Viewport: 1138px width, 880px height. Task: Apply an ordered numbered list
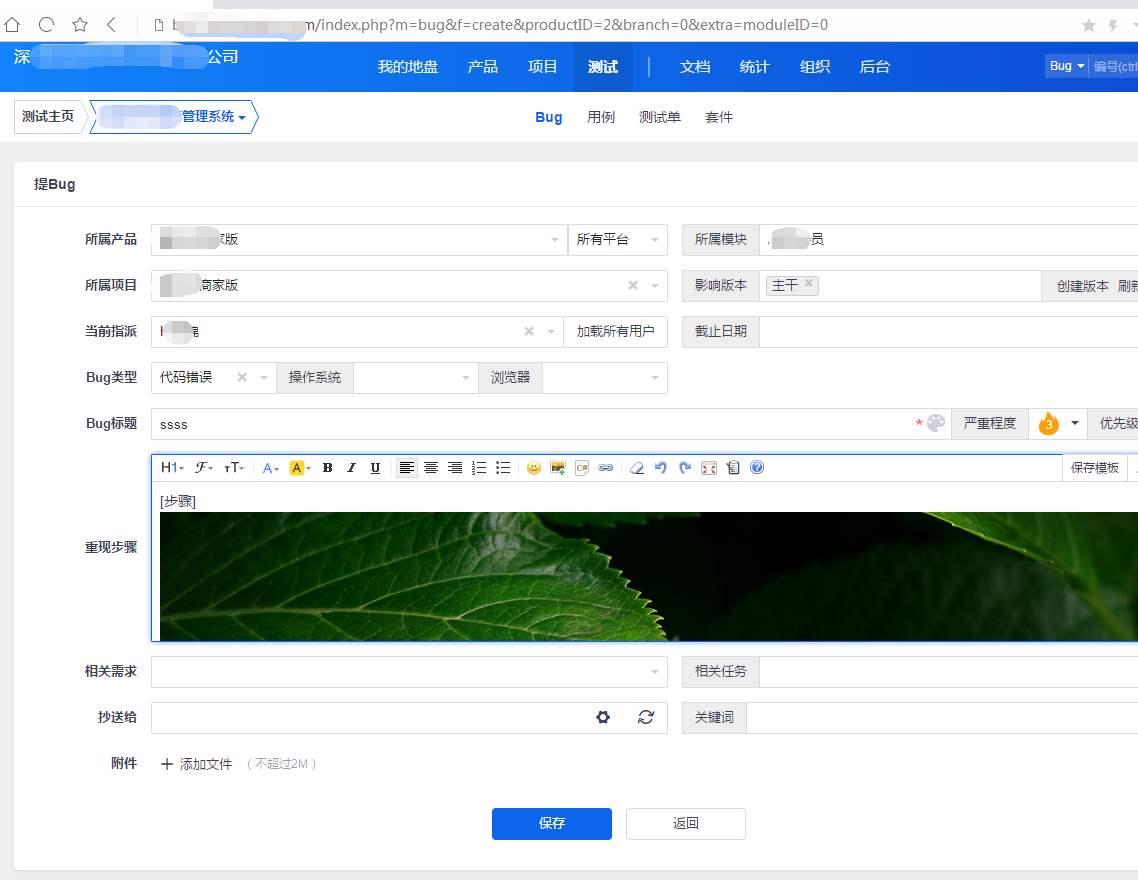coord(479,468)
